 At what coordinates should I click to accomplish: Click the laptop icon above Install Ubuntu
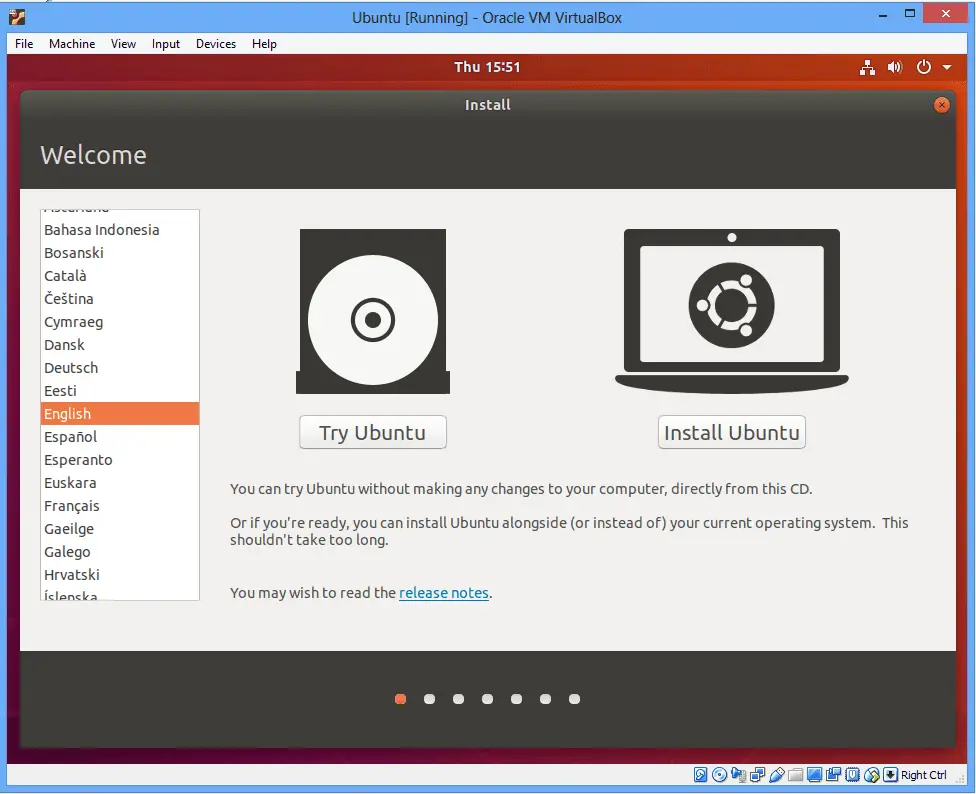pos(732,311)
